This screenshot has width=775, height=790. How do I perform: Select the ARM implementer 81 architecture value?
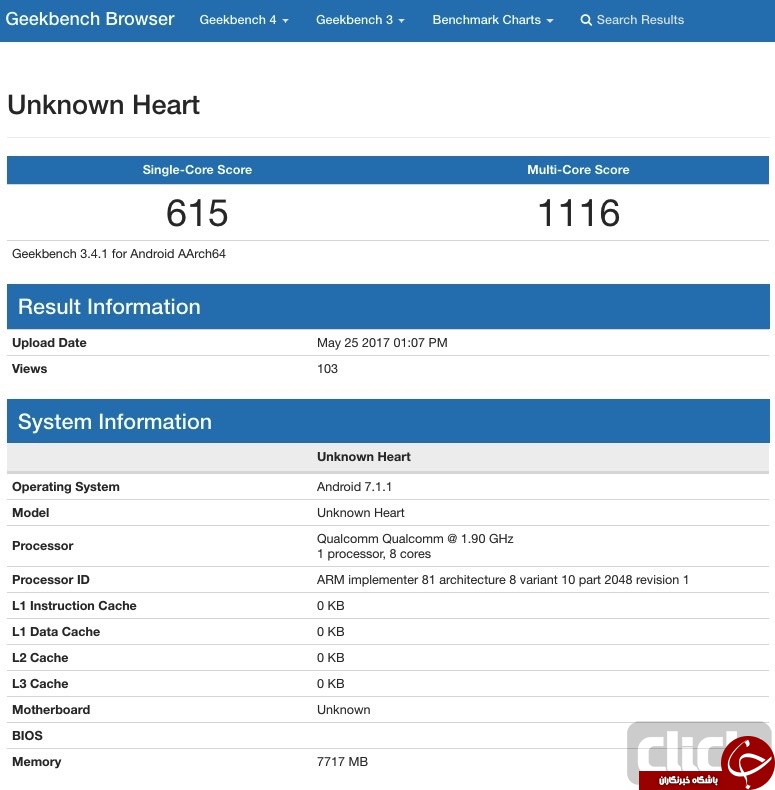502,580
